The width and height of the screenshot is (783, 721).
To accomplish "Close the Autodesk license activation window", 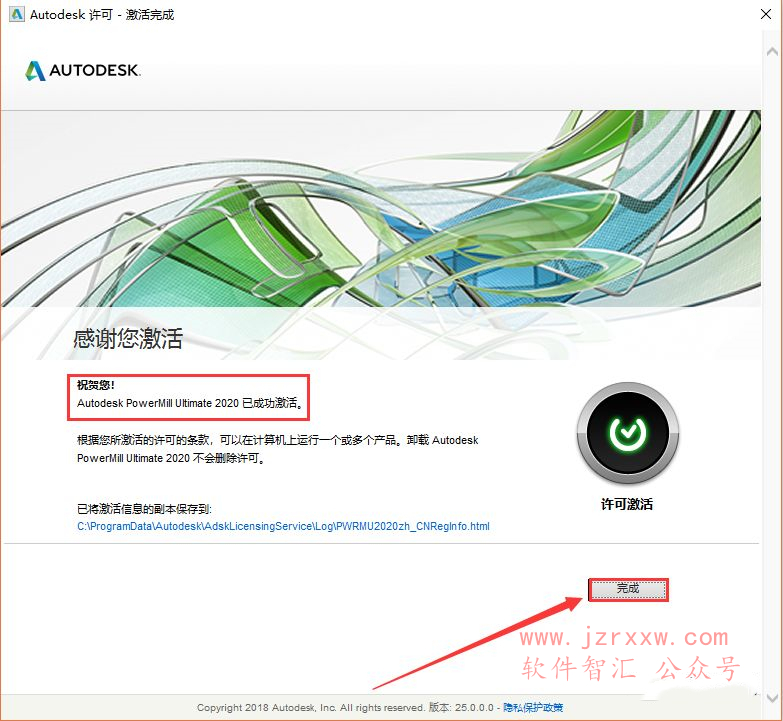I will [766, 14].
